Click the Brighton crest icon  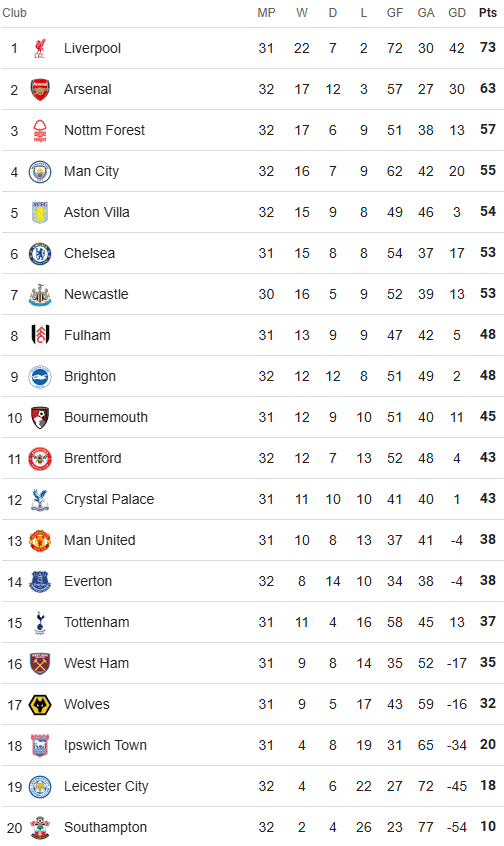(40, 377)
